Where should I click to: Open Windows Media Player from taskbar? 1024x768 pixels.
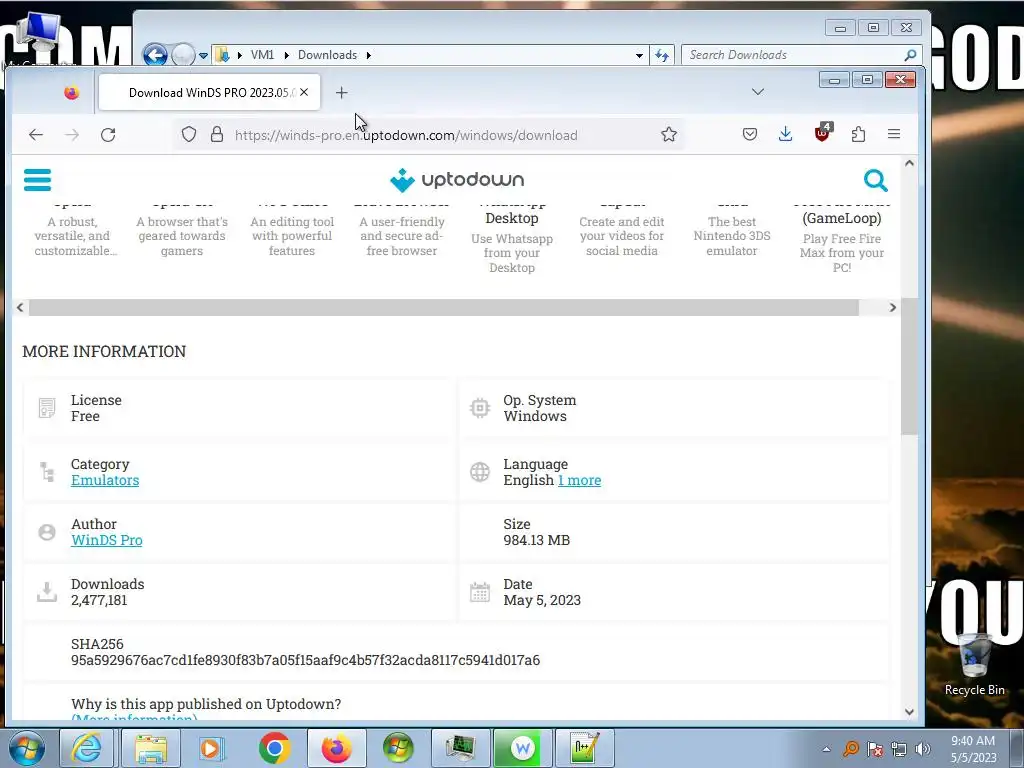[x=210, y=748]
